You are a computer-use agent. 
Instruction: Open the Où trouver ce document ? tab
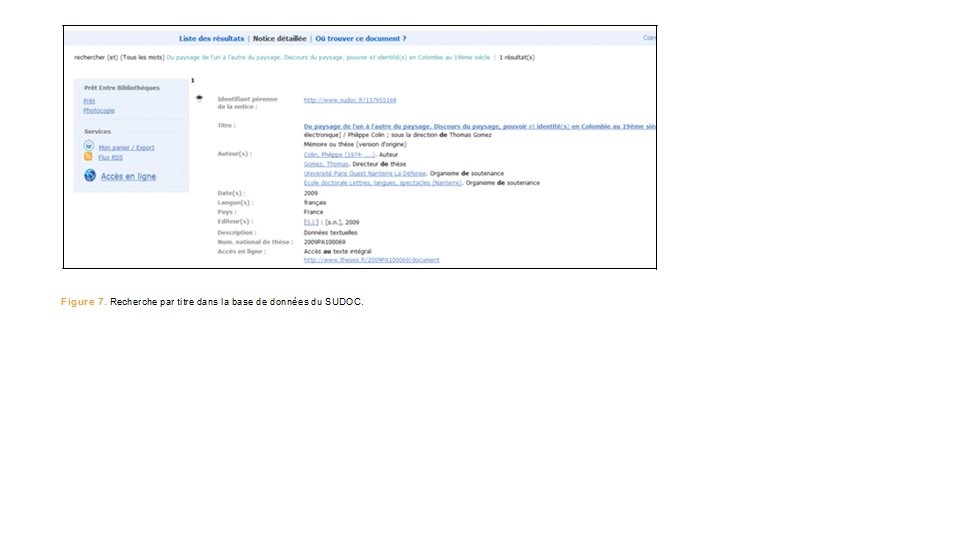point(361,39)
